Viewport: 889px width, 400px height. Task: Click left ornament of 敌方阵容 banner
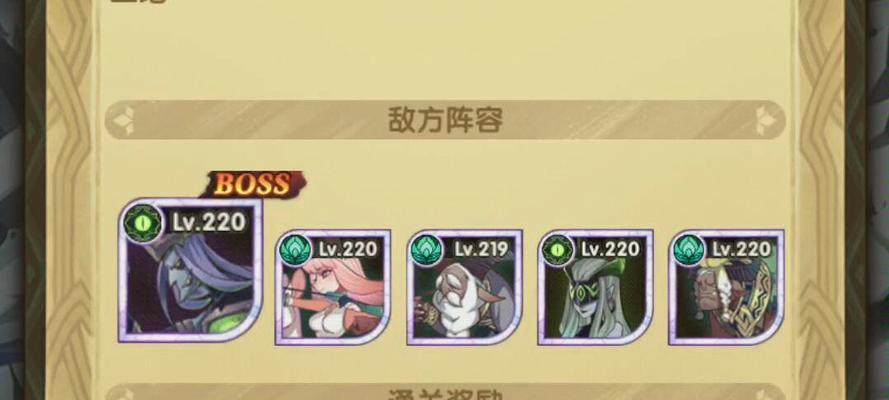pyautogui.click(x=124, y=120)
